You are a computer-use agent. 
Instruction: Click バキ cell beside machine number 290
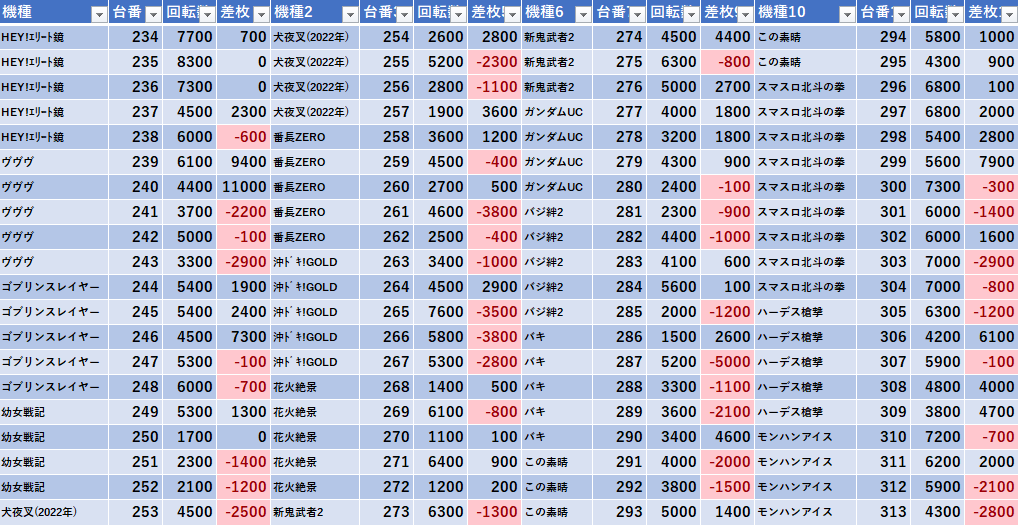coord(557,437)
